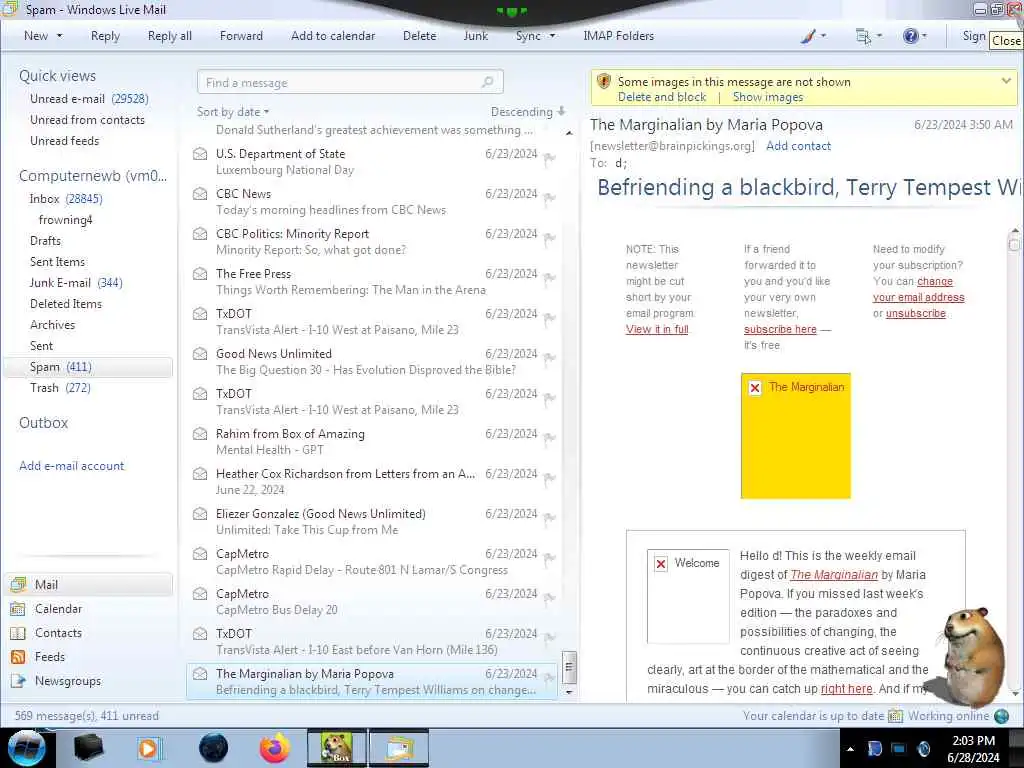Click the envelope icon beside Rahim from Box of Amazing
Image resolution: width=1024 pixels, height=768 pixels.
[200, 434]
